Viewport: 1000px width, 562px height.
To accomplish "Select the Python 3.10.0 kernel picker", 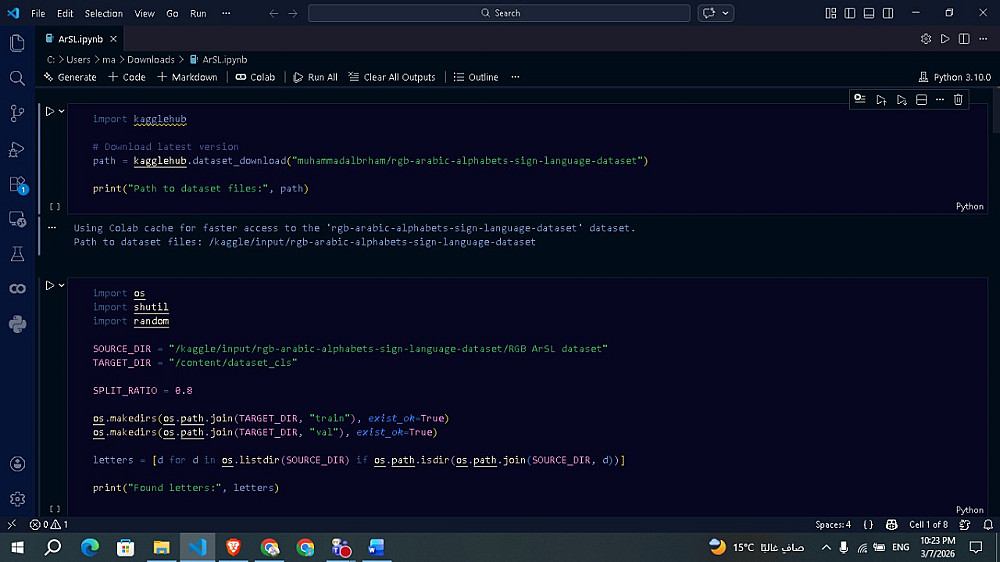I will point(954,77).
